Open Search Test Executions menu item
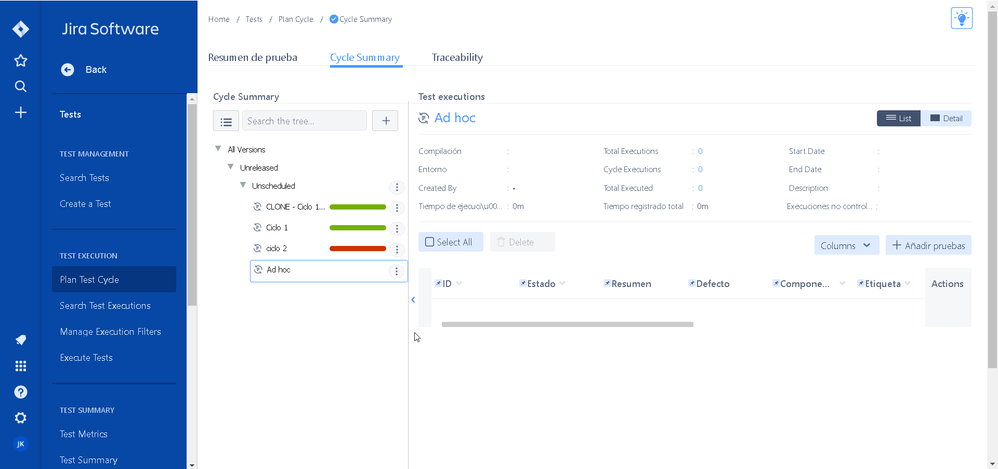The height and width of the screenshot is (469, 998). coord(105,305)
